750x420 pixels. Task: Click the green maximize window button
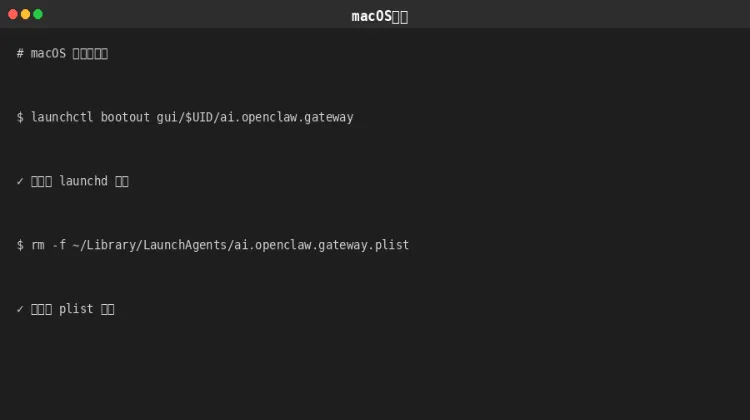(38, 14)
